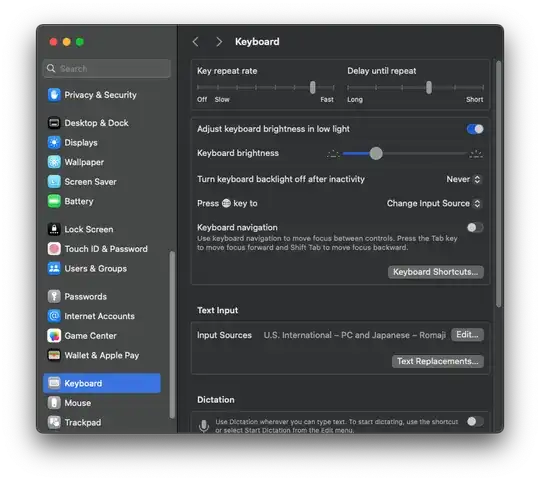540x481 pixels.
Task: Select Displays in the sidebar
Action: click(x=102, y=143)
